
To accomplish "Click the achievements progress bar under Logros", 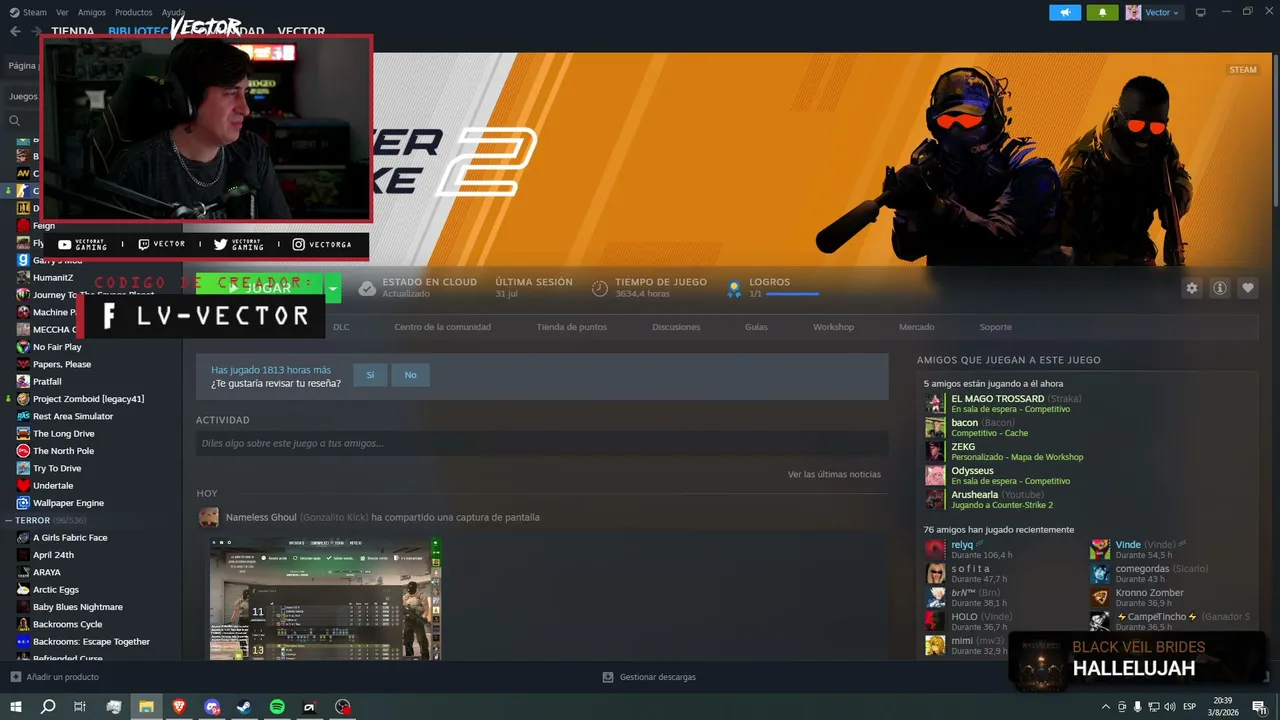I will point(792,294).
